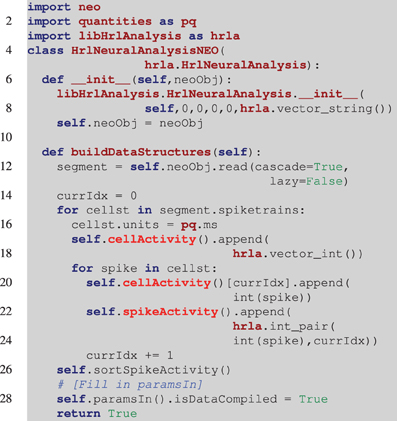Click class name HrlNeuralAnalysisNEO
The image size is (397, 421).
[x=145, y=51]
